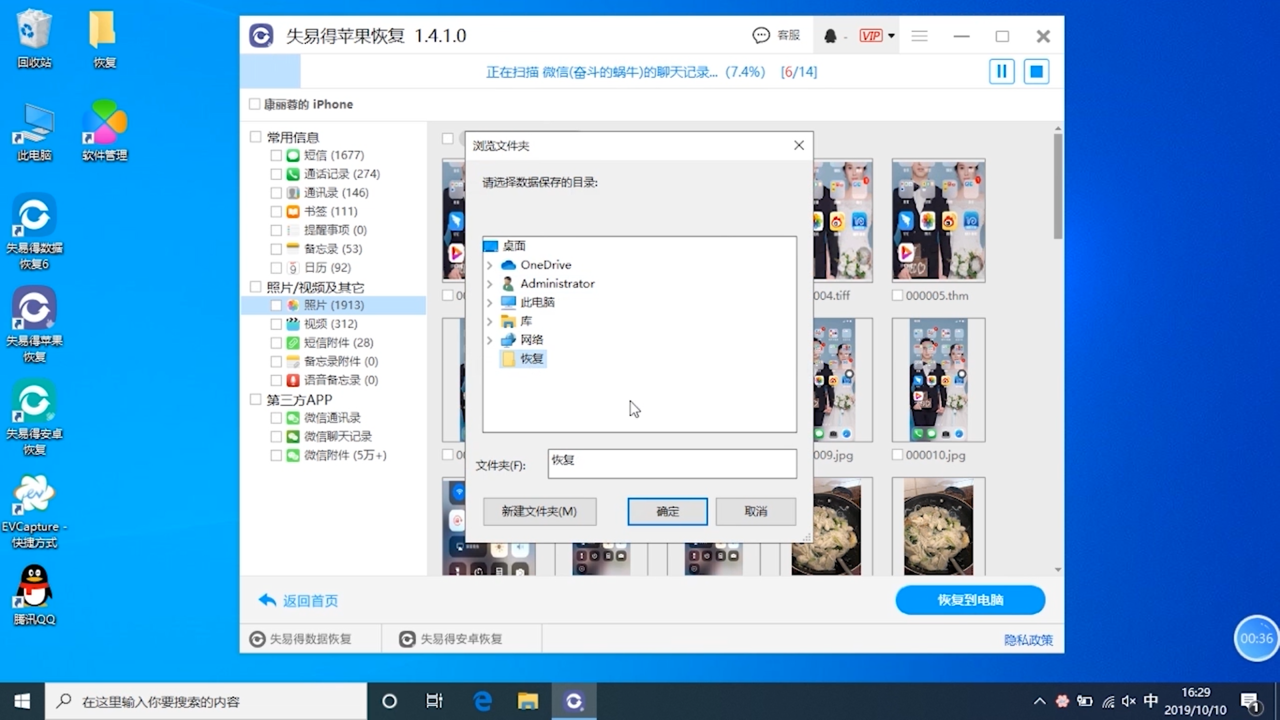1280x720 pixels.
Task: Select the 000005.thm thumbnail
Action: pos(938,222)
